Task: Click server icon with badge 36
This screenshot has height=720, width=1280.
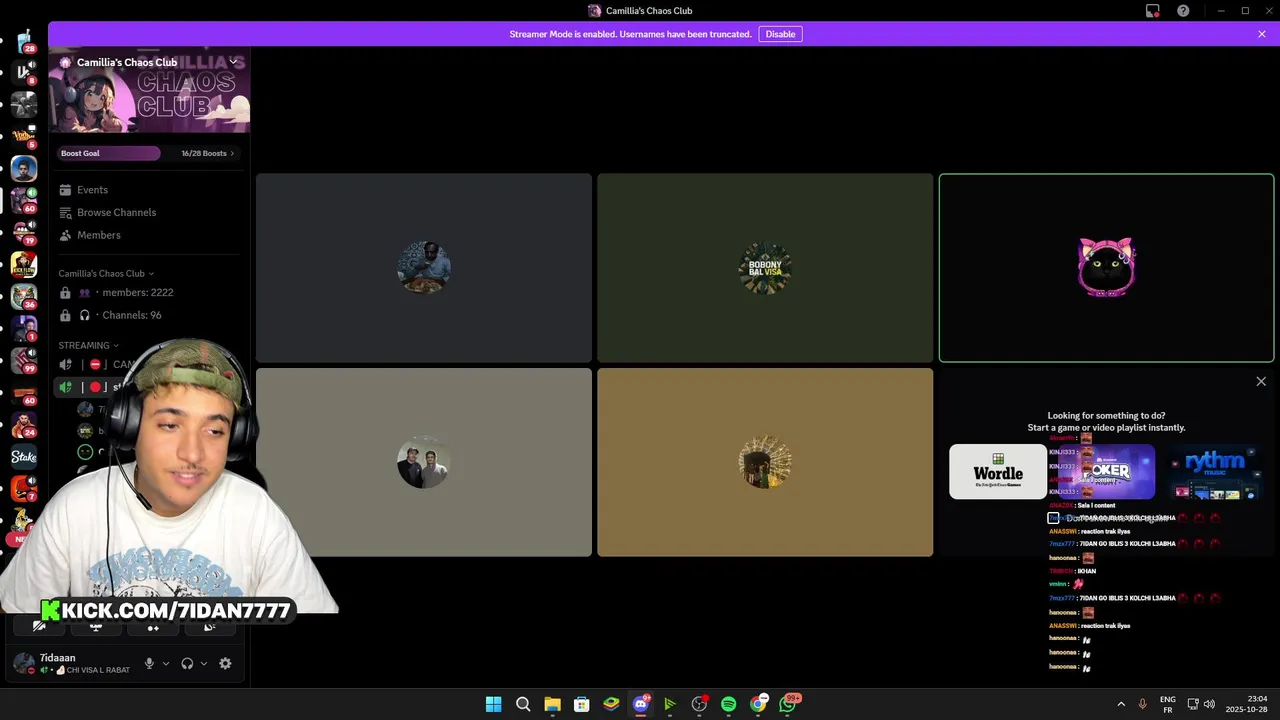Action: 24,297
